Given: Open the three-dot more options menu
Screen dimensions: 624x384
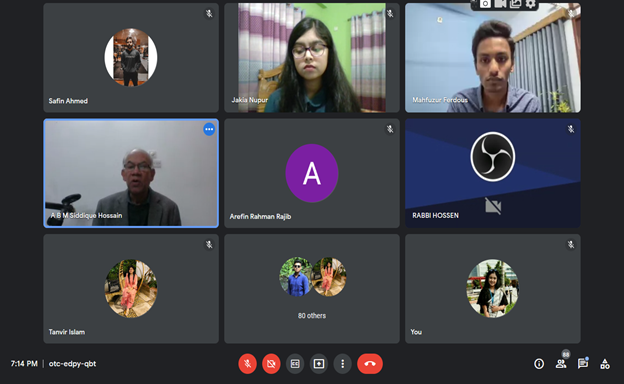Looking at the screenshot, I should pyautogui.click(x=343, y=364).
